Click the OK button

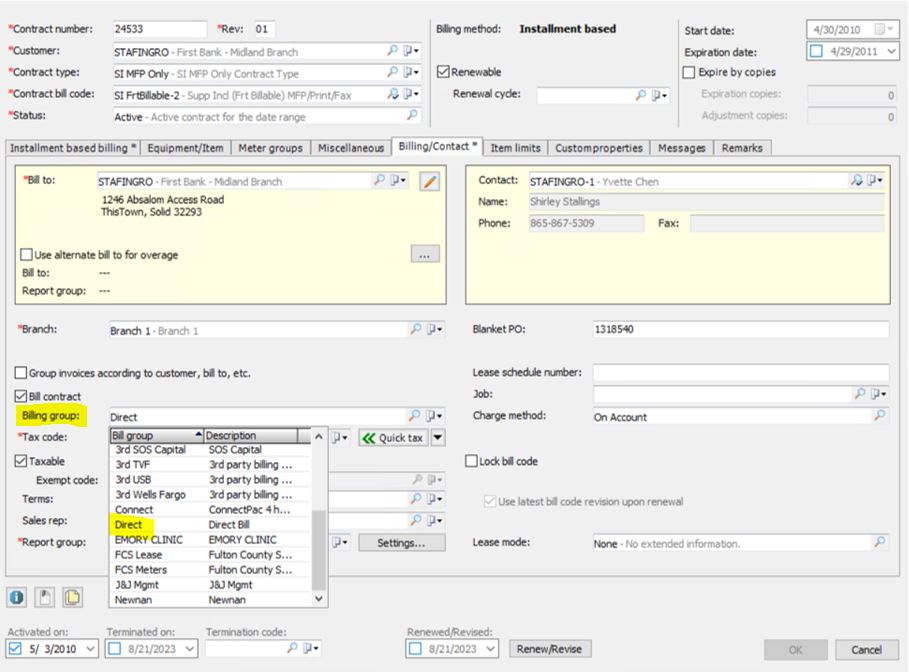click(x=795, y=650)
